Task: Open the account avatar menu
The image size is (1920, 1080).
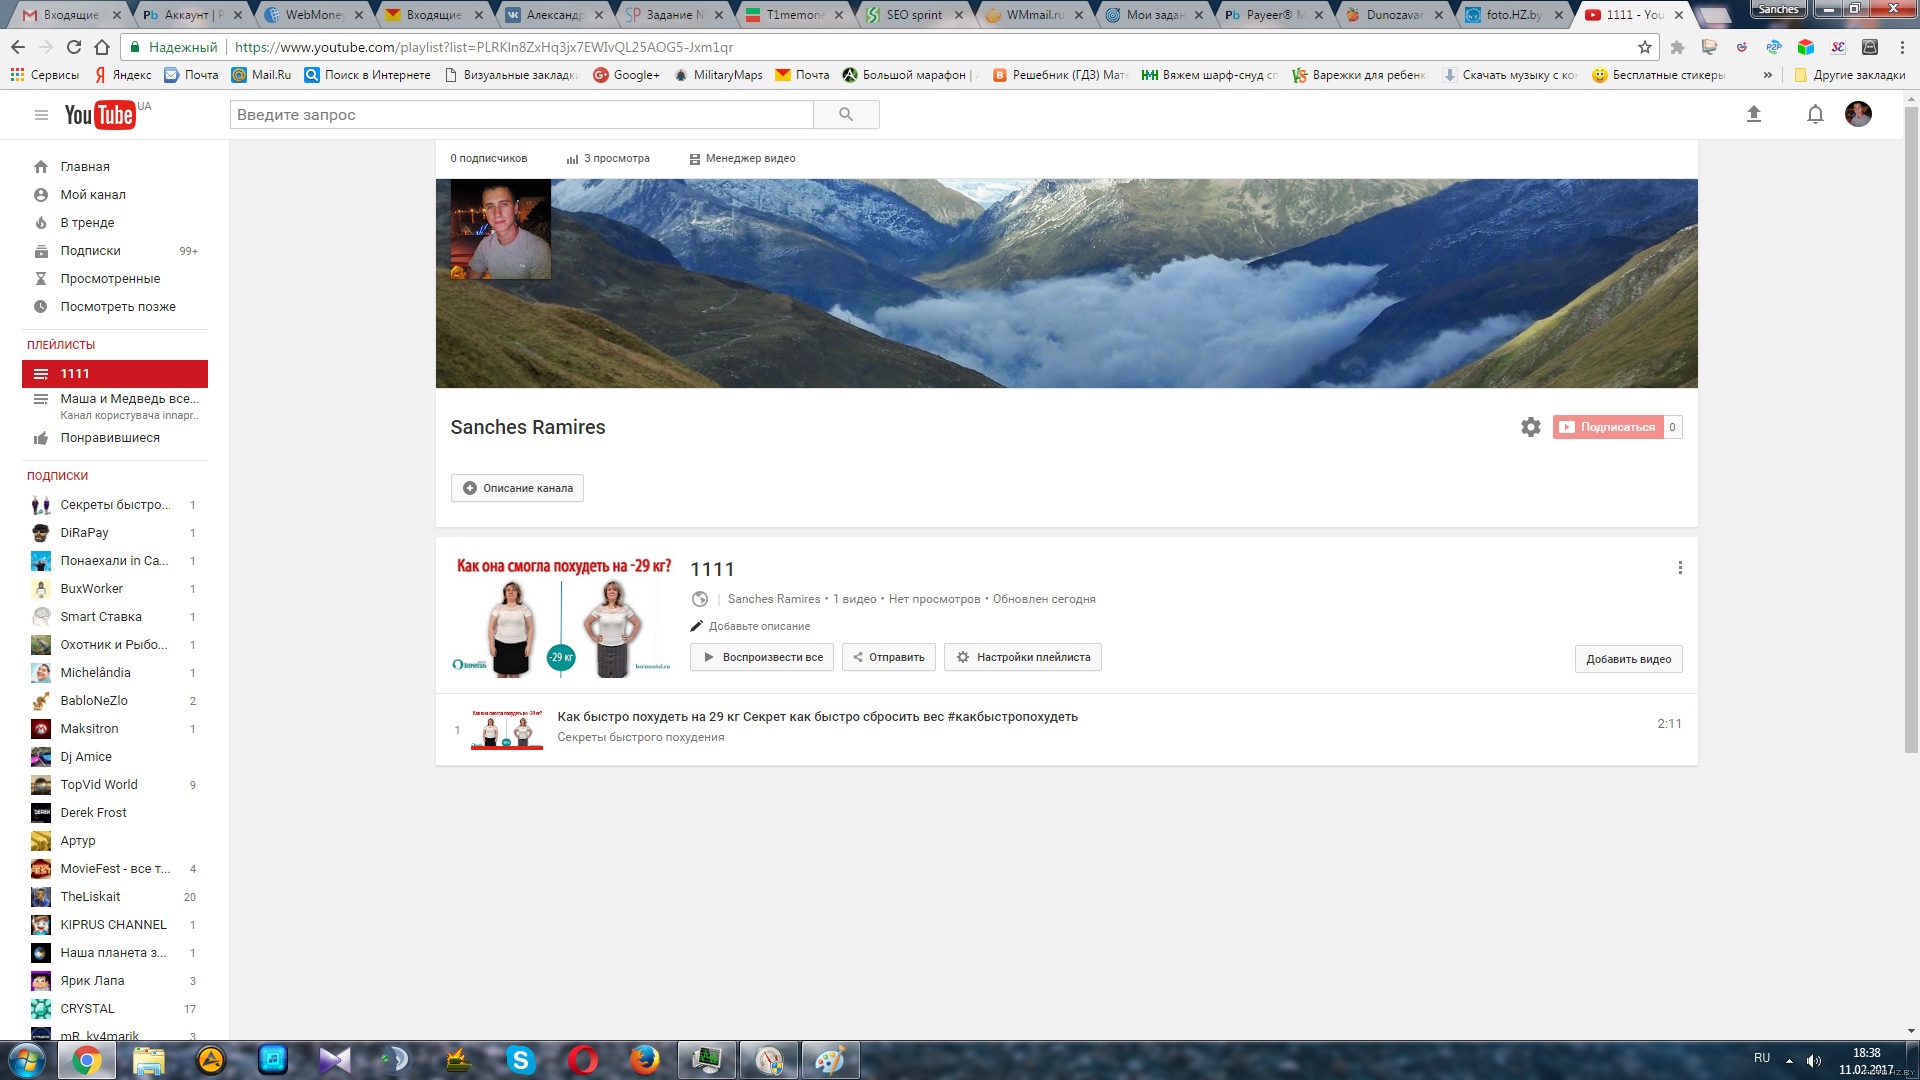Action: [x=1858, y=114]
